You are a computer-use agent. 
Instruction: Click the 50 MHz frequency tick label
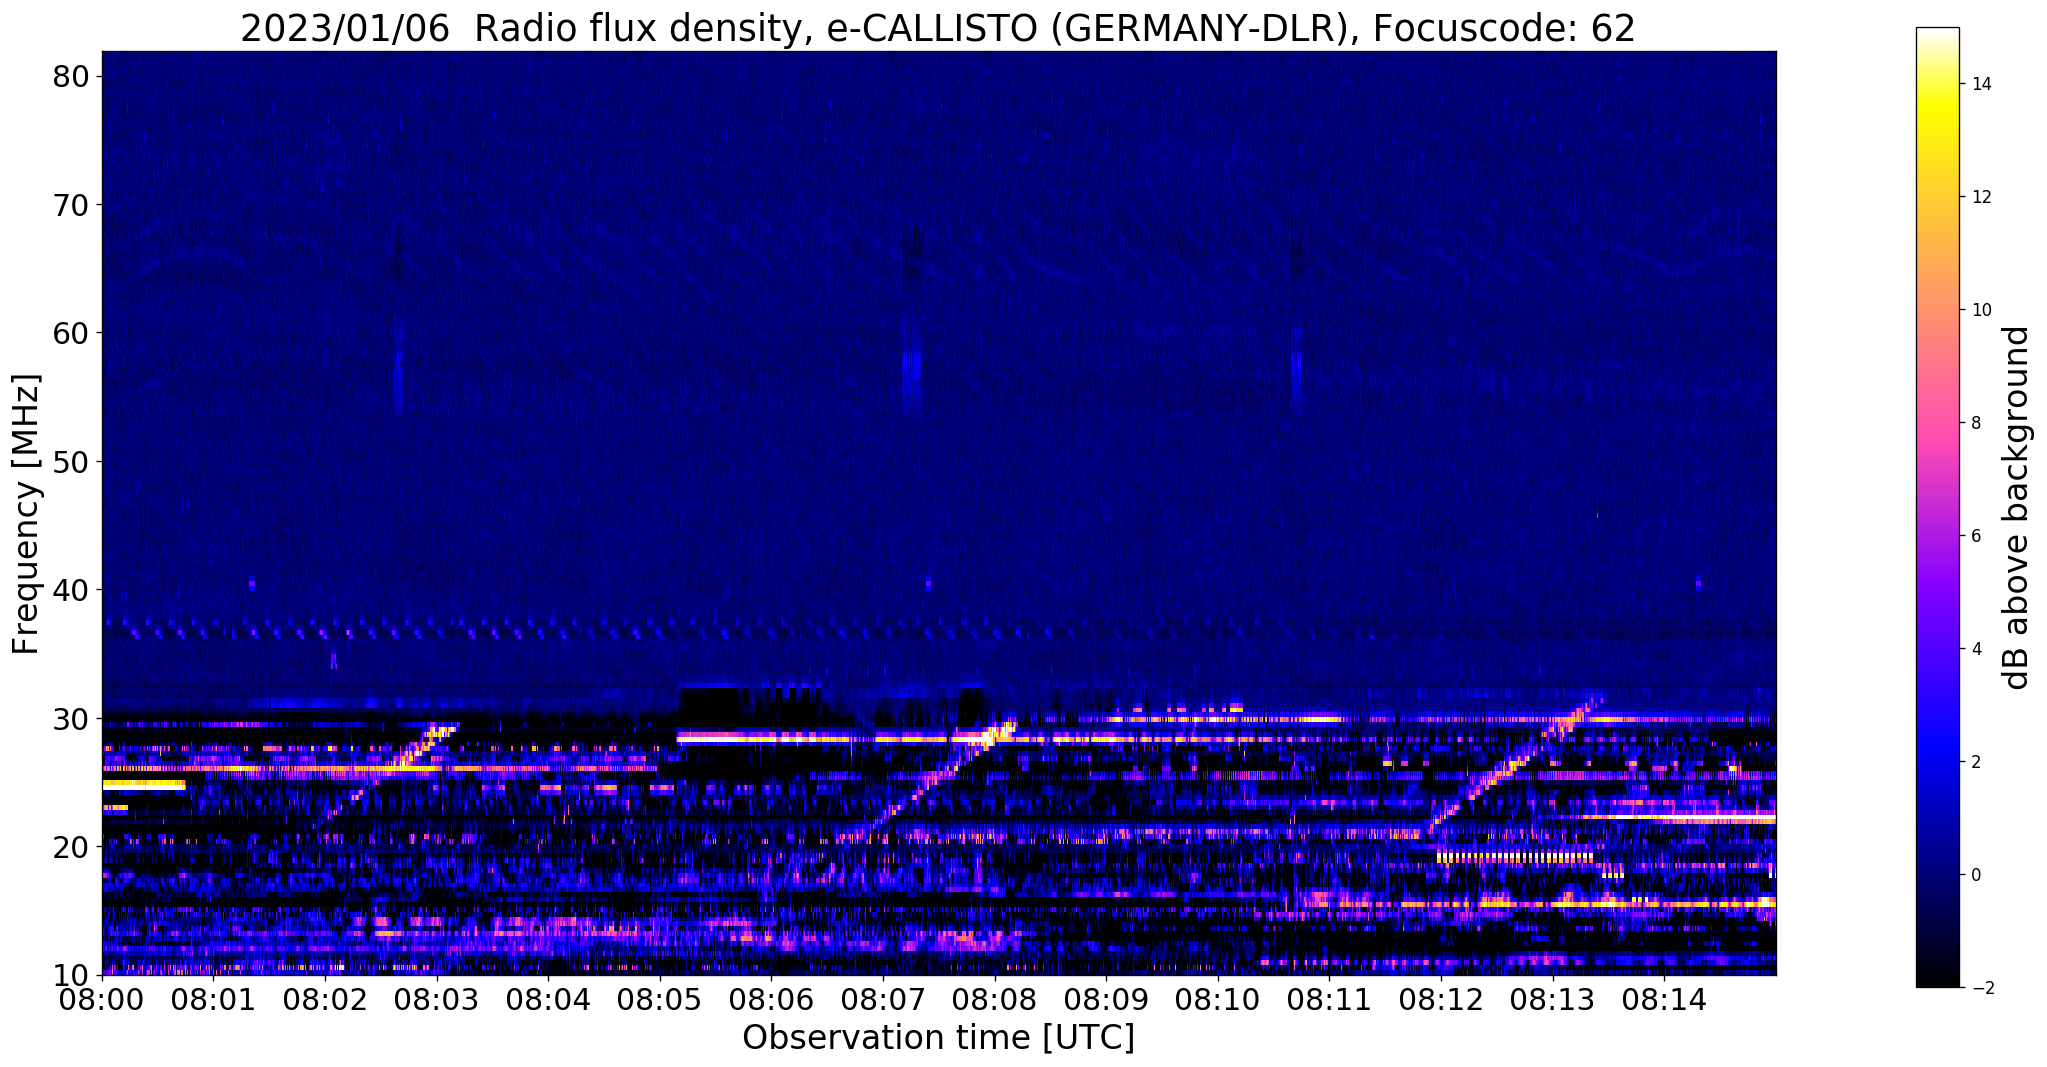[71, 462]
